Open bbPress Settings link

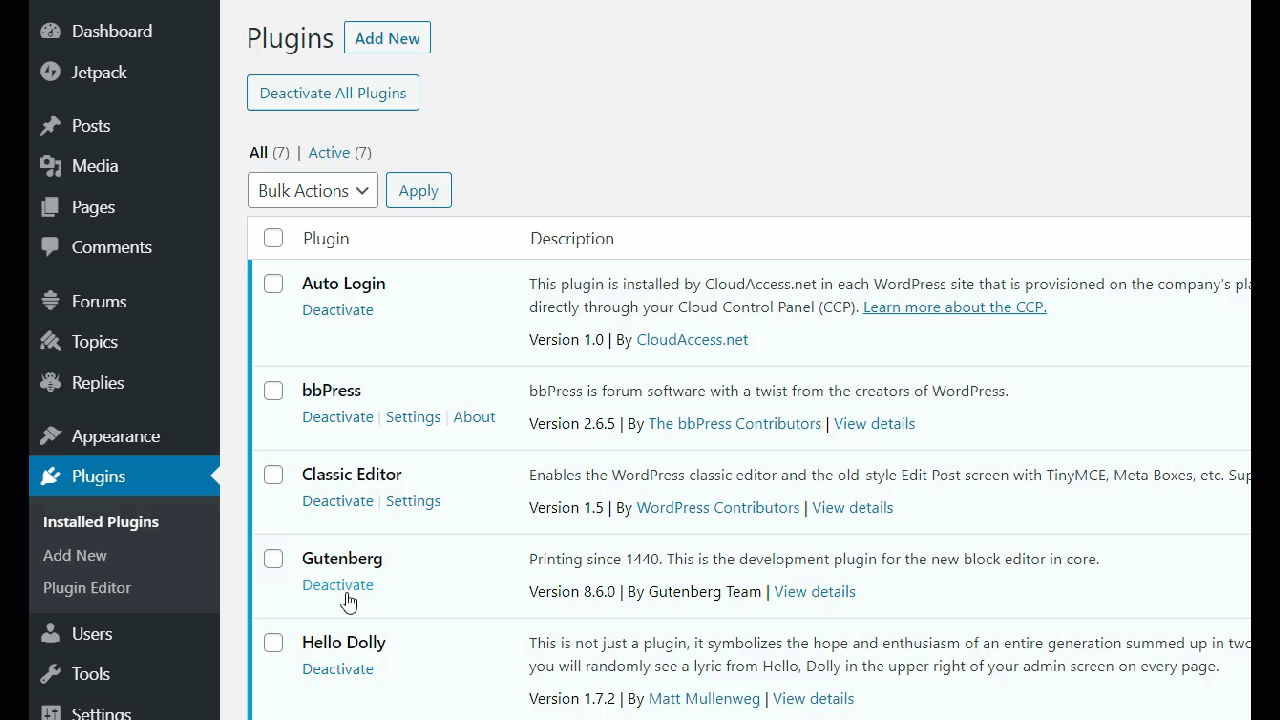(x=413, y=417)
